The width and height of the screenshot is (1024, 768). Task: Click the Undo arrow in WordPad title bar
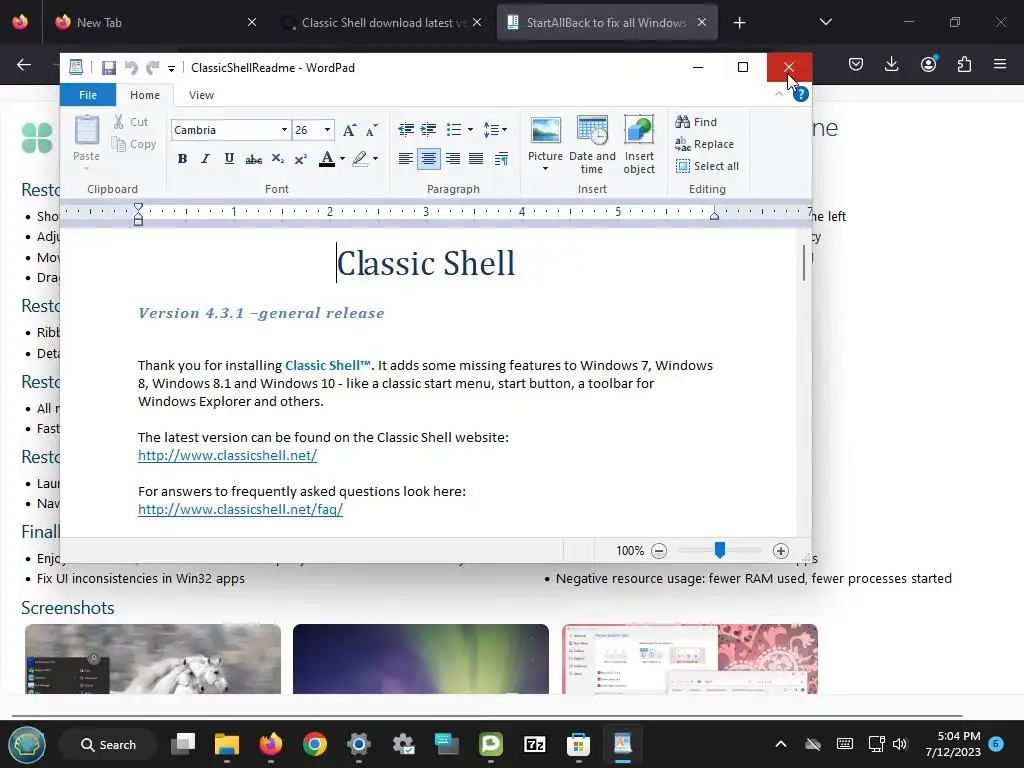pos(131,67)
